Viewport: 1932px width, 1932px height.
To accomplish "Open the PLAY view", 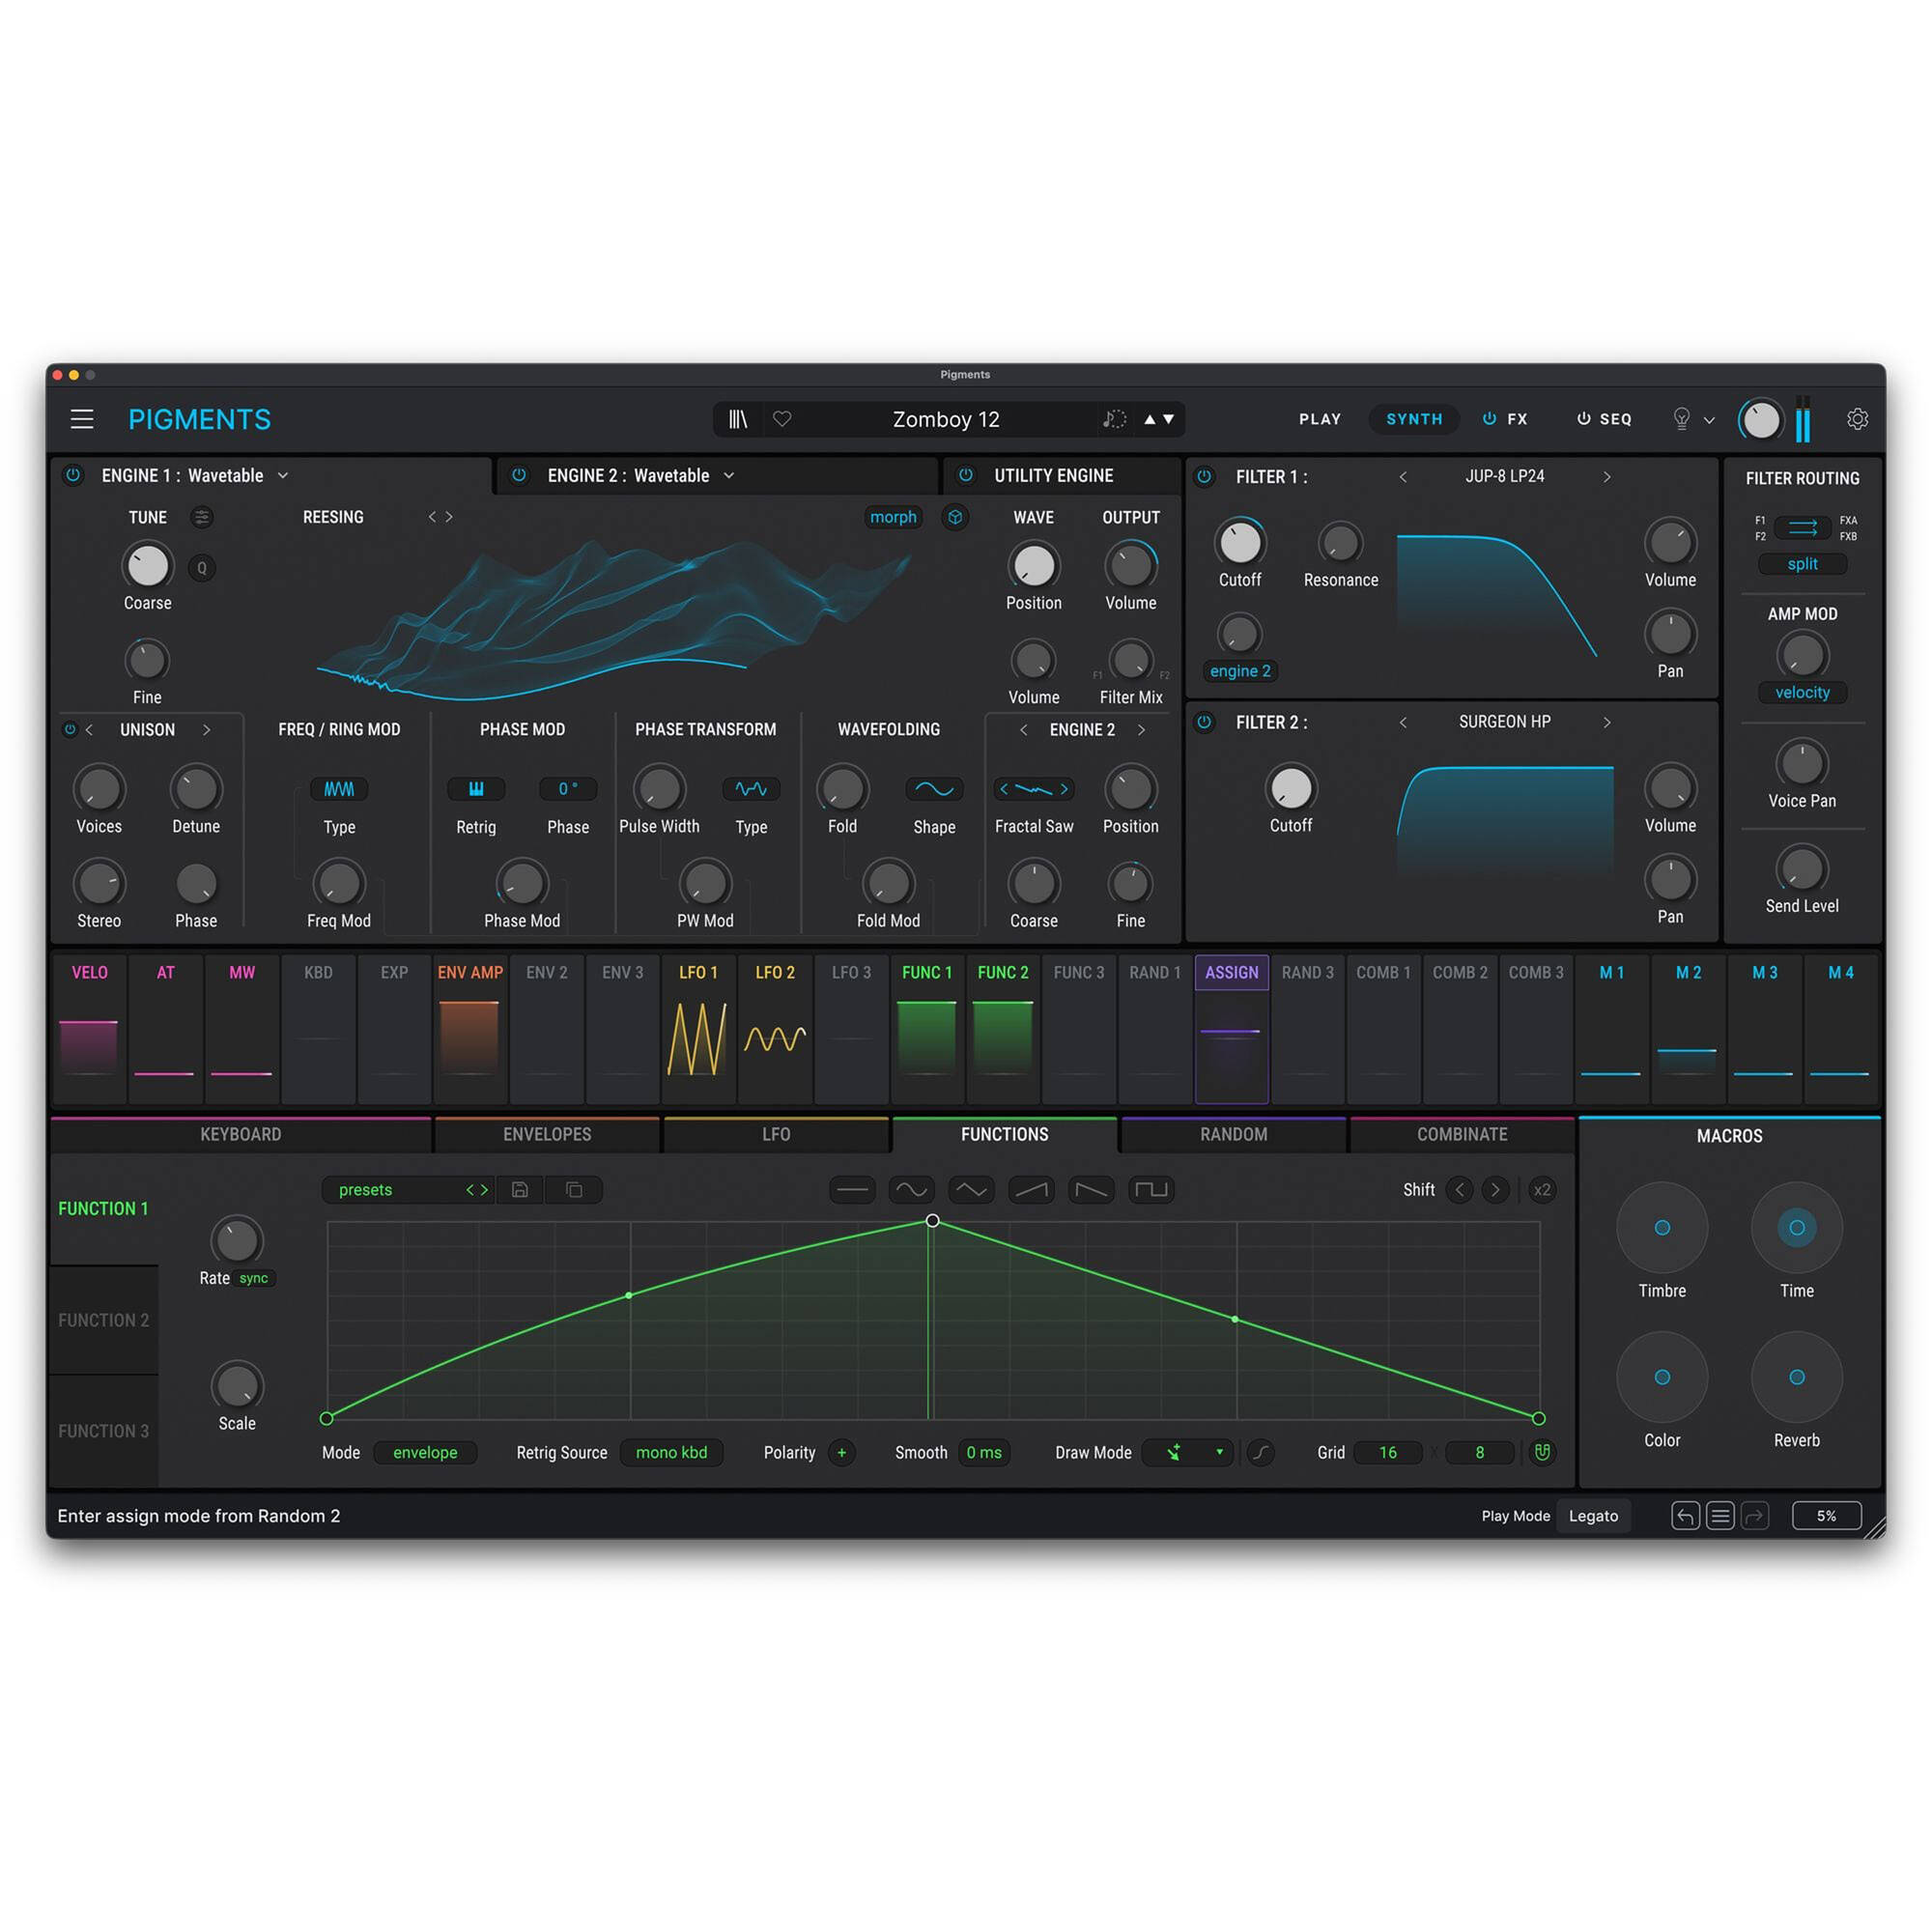I will (1320, 419).
